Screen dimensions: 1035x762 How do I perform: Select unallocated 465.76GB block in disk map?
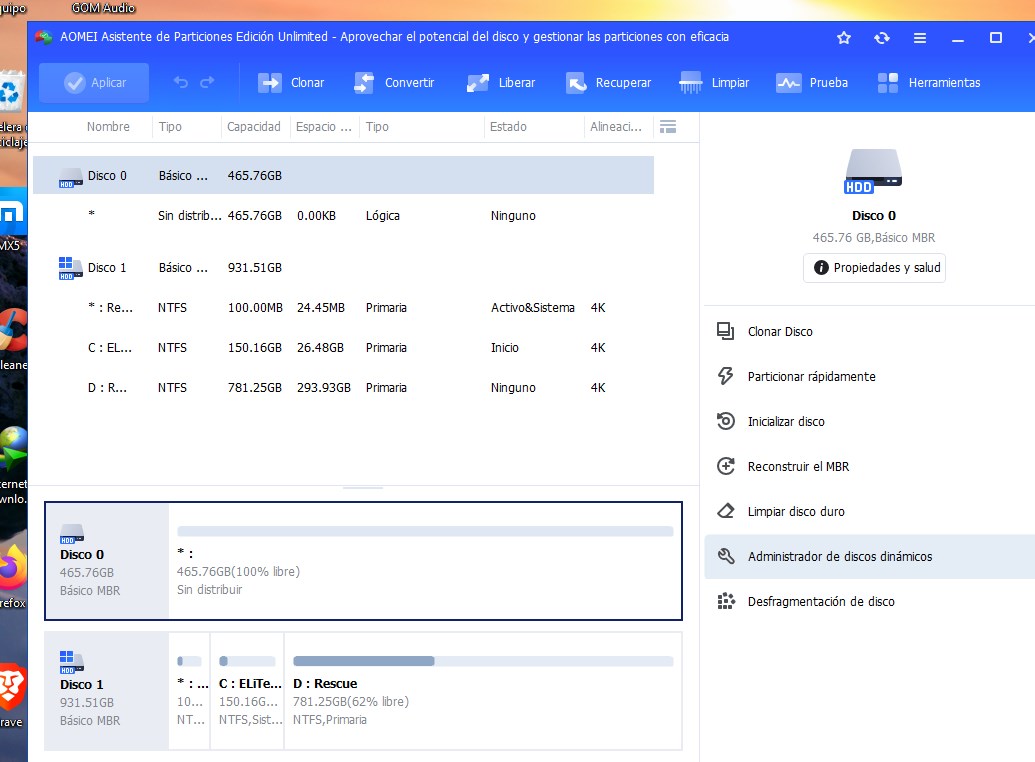click(x=425, y=561)
